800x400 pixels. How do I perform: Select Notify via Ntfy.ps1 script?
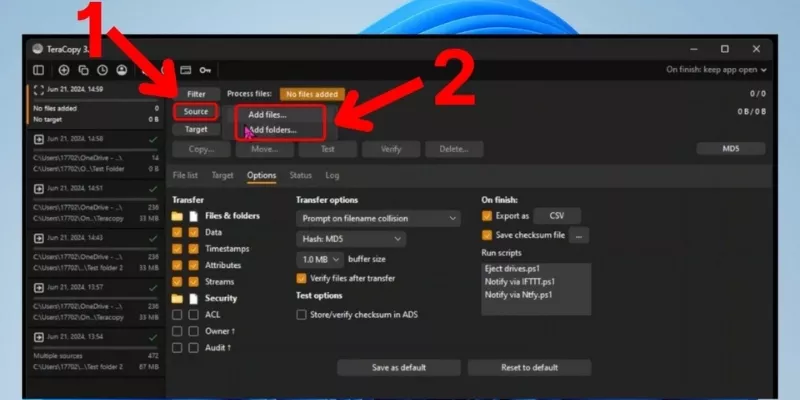click(x=519, y=295)
